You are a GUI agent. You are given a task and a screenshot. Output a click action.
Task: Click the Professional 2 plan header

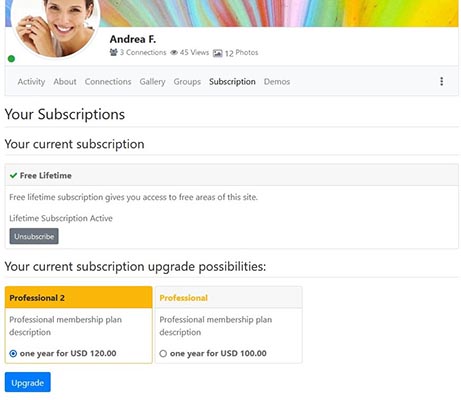(x=79, y=297)
